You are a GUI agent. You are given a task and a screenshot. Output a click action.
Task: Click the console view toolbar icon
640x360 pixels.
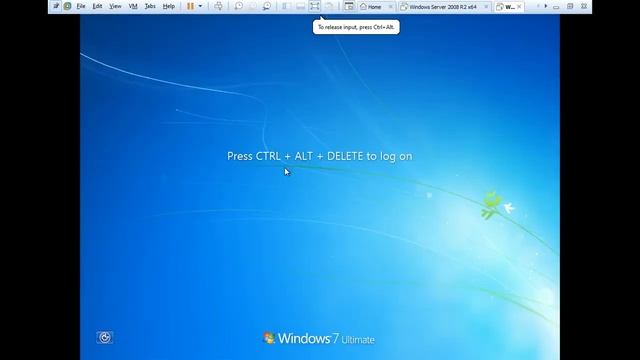point(349,6)
